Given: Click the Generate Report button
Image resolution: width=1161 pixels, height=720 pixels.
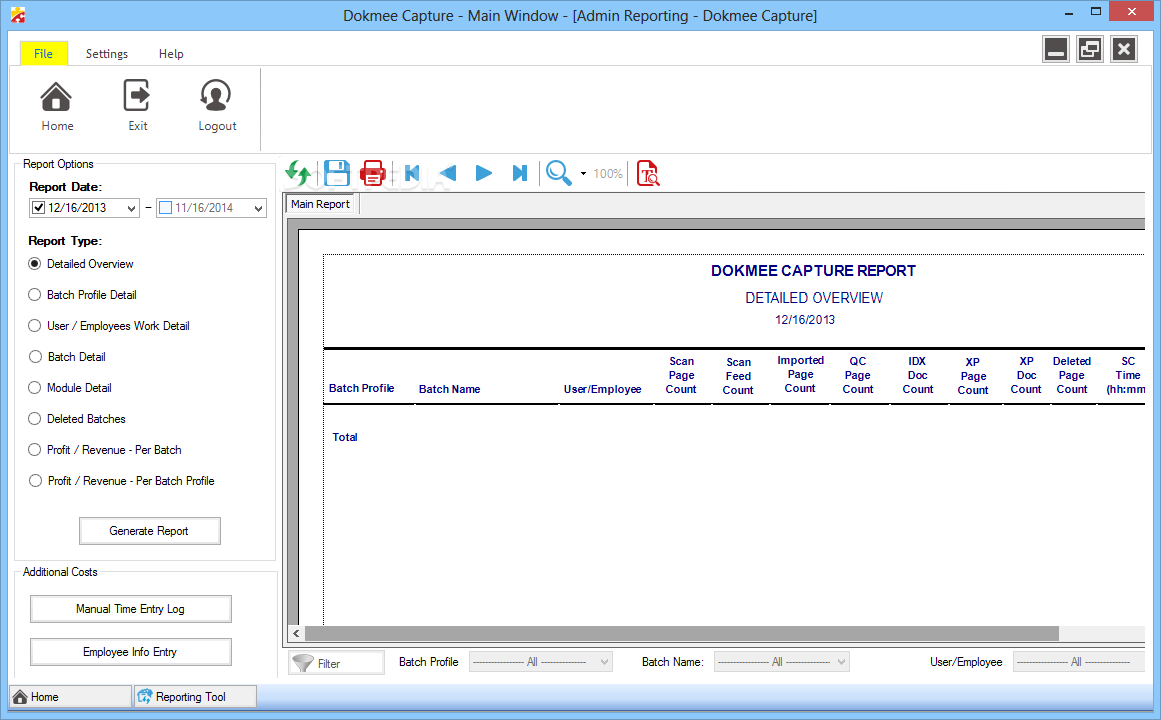Looking at the screenshot, I should 150,531.
